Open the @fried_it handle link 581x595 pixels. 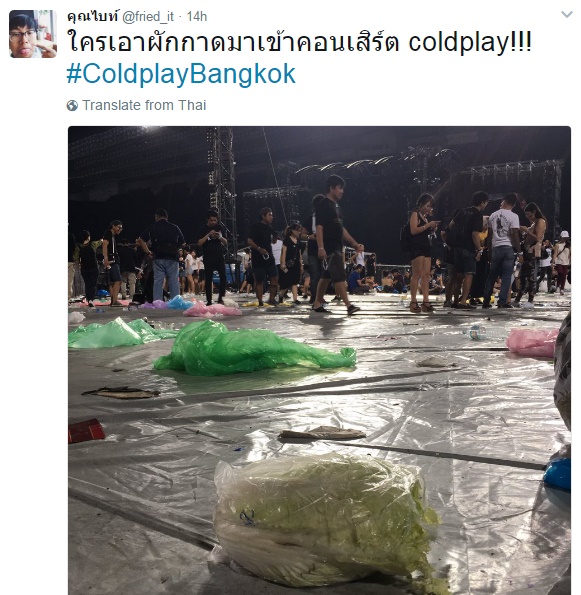point(148,17)
